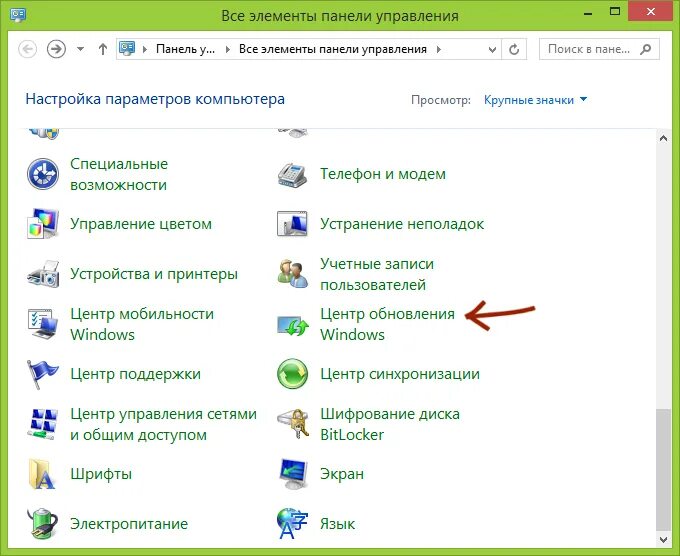680x556 pixels.
Task: Open the Fonts folder icon
Action: (x=42, y=474)
